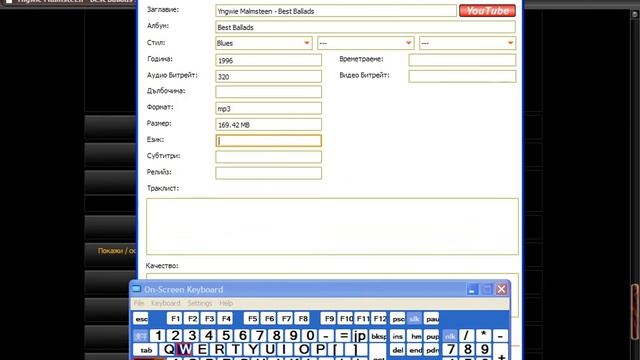Select the Година field showing 1996

point(269,60)
